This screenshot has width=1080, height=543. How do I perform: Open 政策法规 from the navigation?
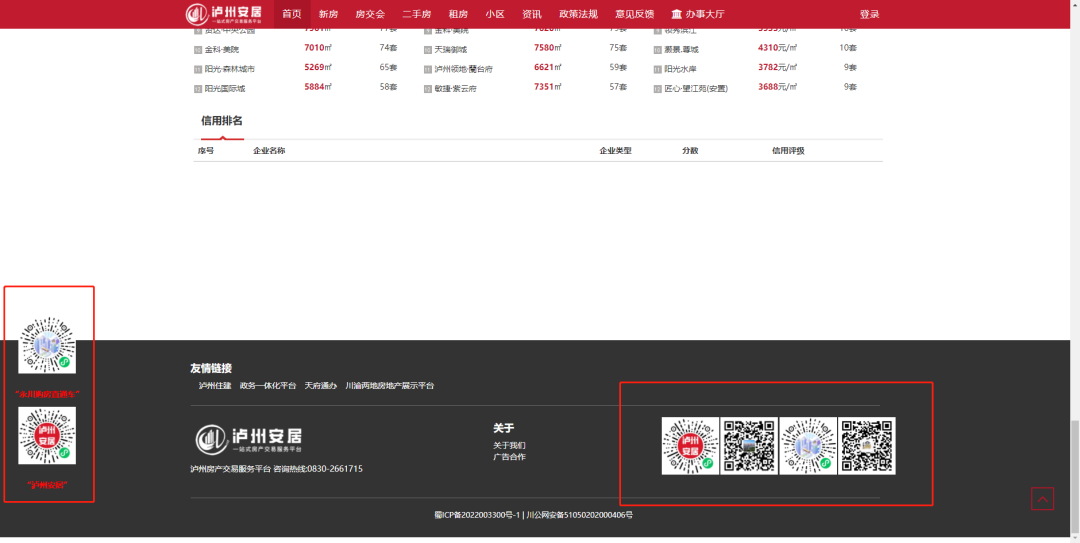pos(579,14)
